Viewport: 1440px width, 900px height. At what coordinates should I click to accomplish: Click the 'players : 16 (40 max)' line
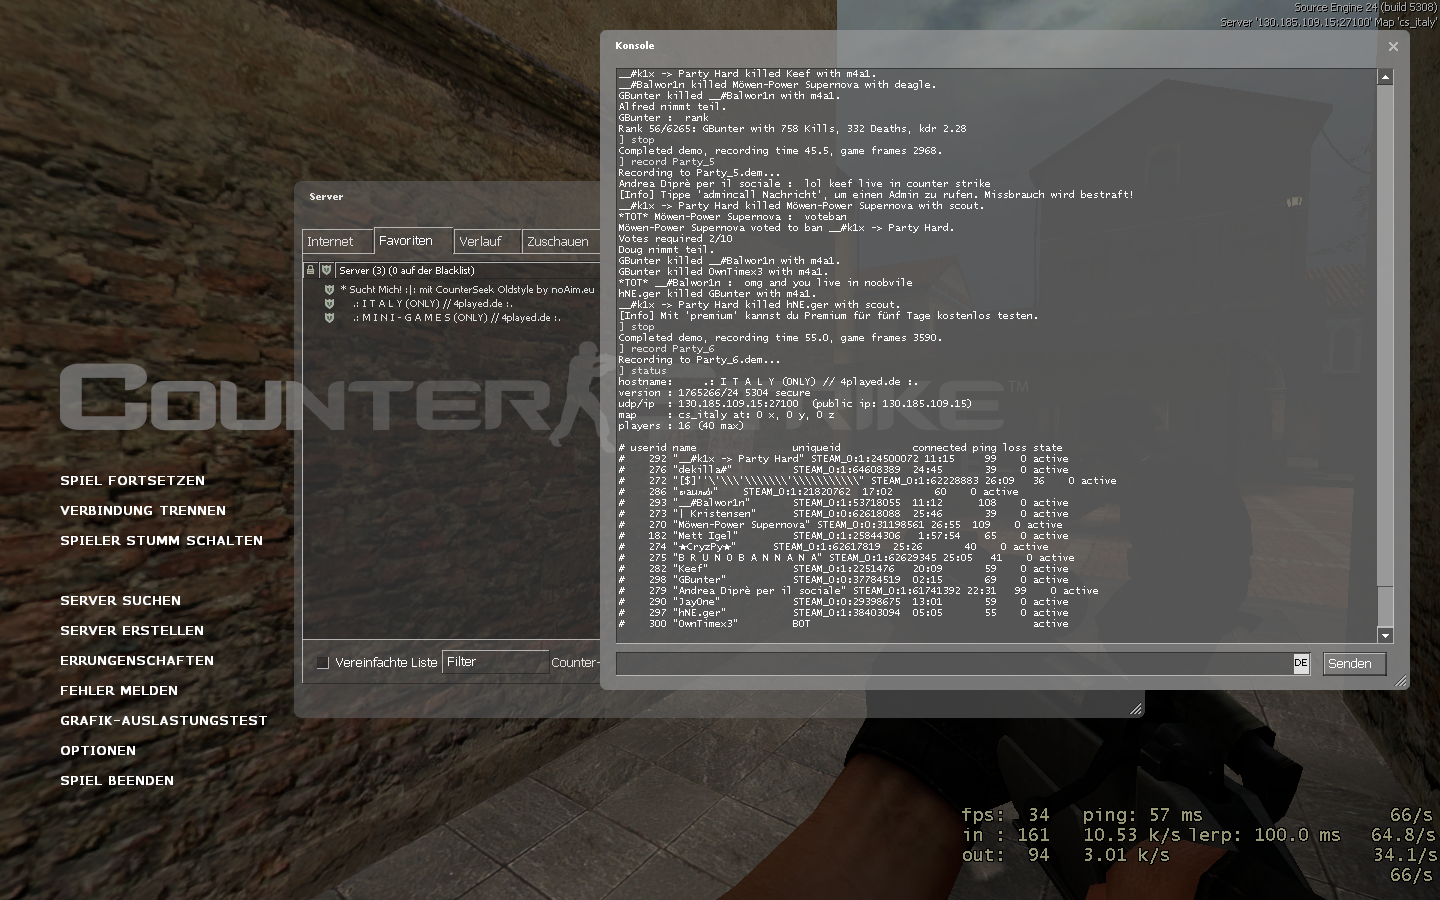[681, 426]
